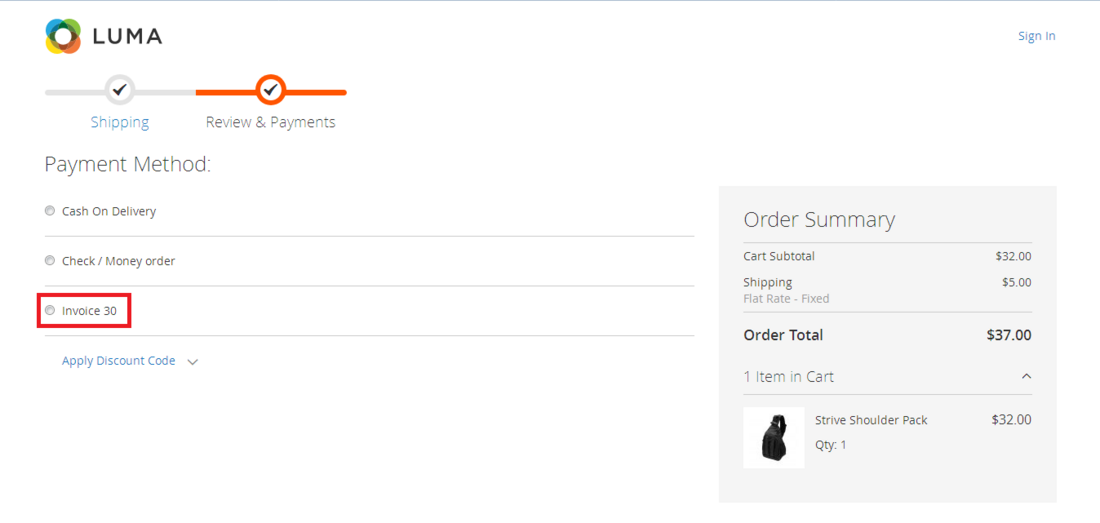This screenshot has height=523, width=1100.
Task: Open the Strive Shoulder Pack thumbnail image
Action: [774, 437]
